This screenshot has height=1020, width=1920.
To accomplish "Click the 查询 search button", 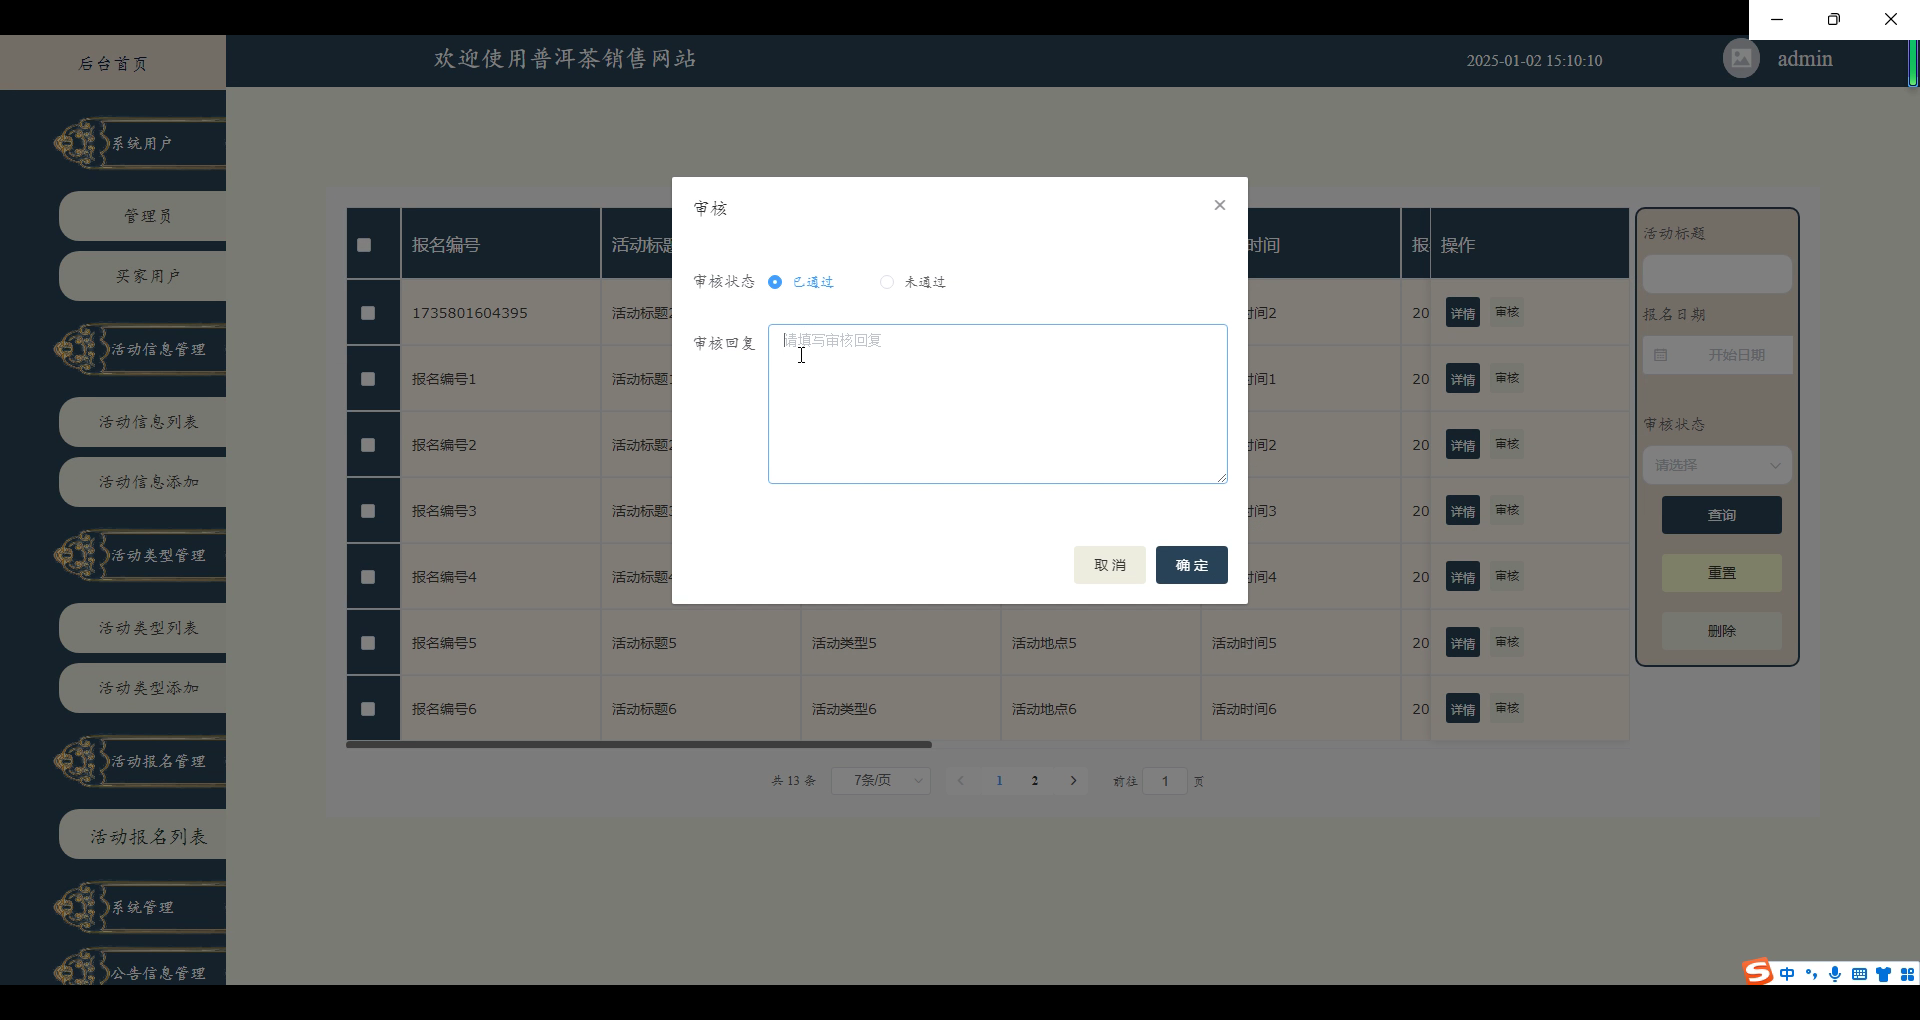I will tap(1721, 515).
